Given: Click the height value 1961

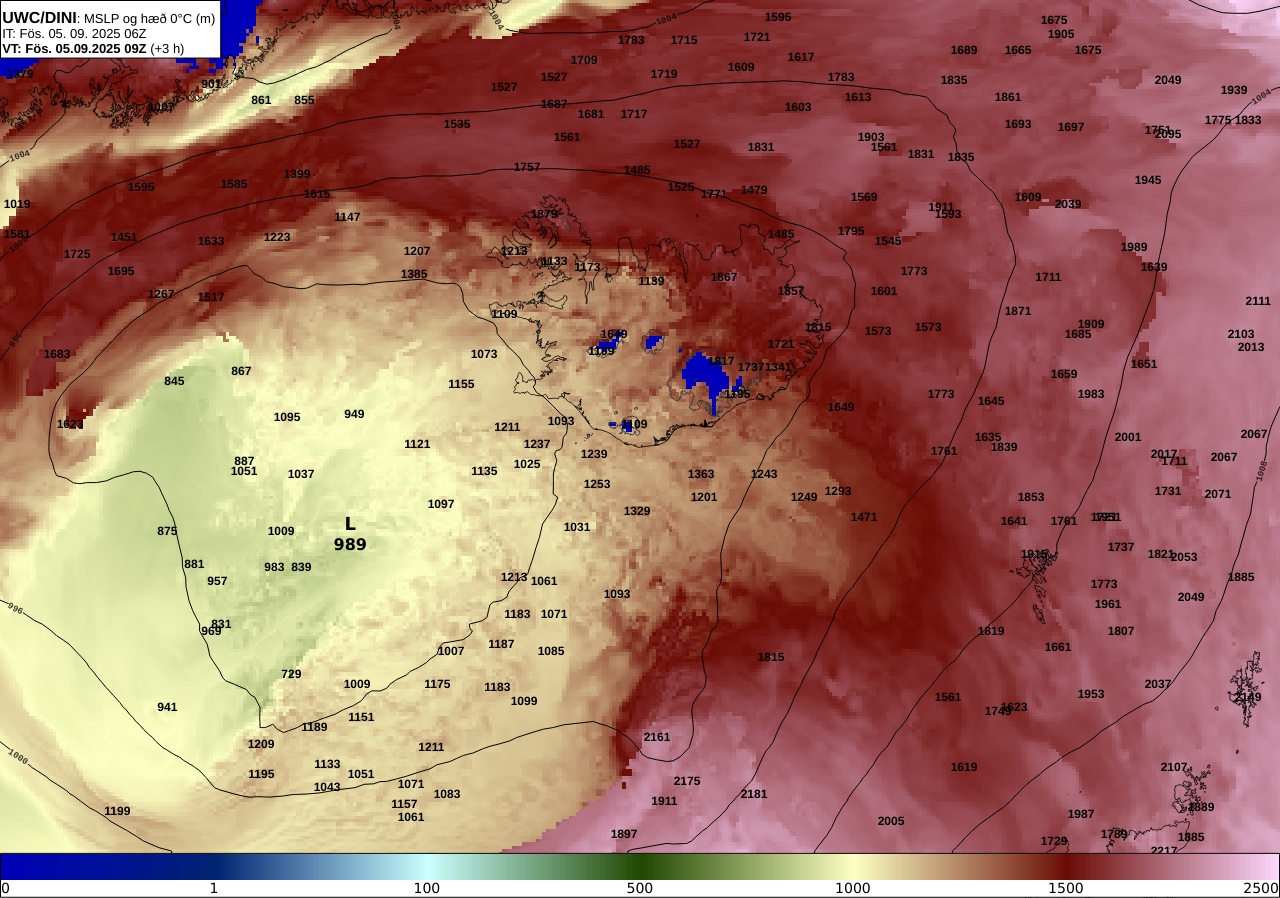Looking at the screenshot, I should click(x=1108, y=604).
